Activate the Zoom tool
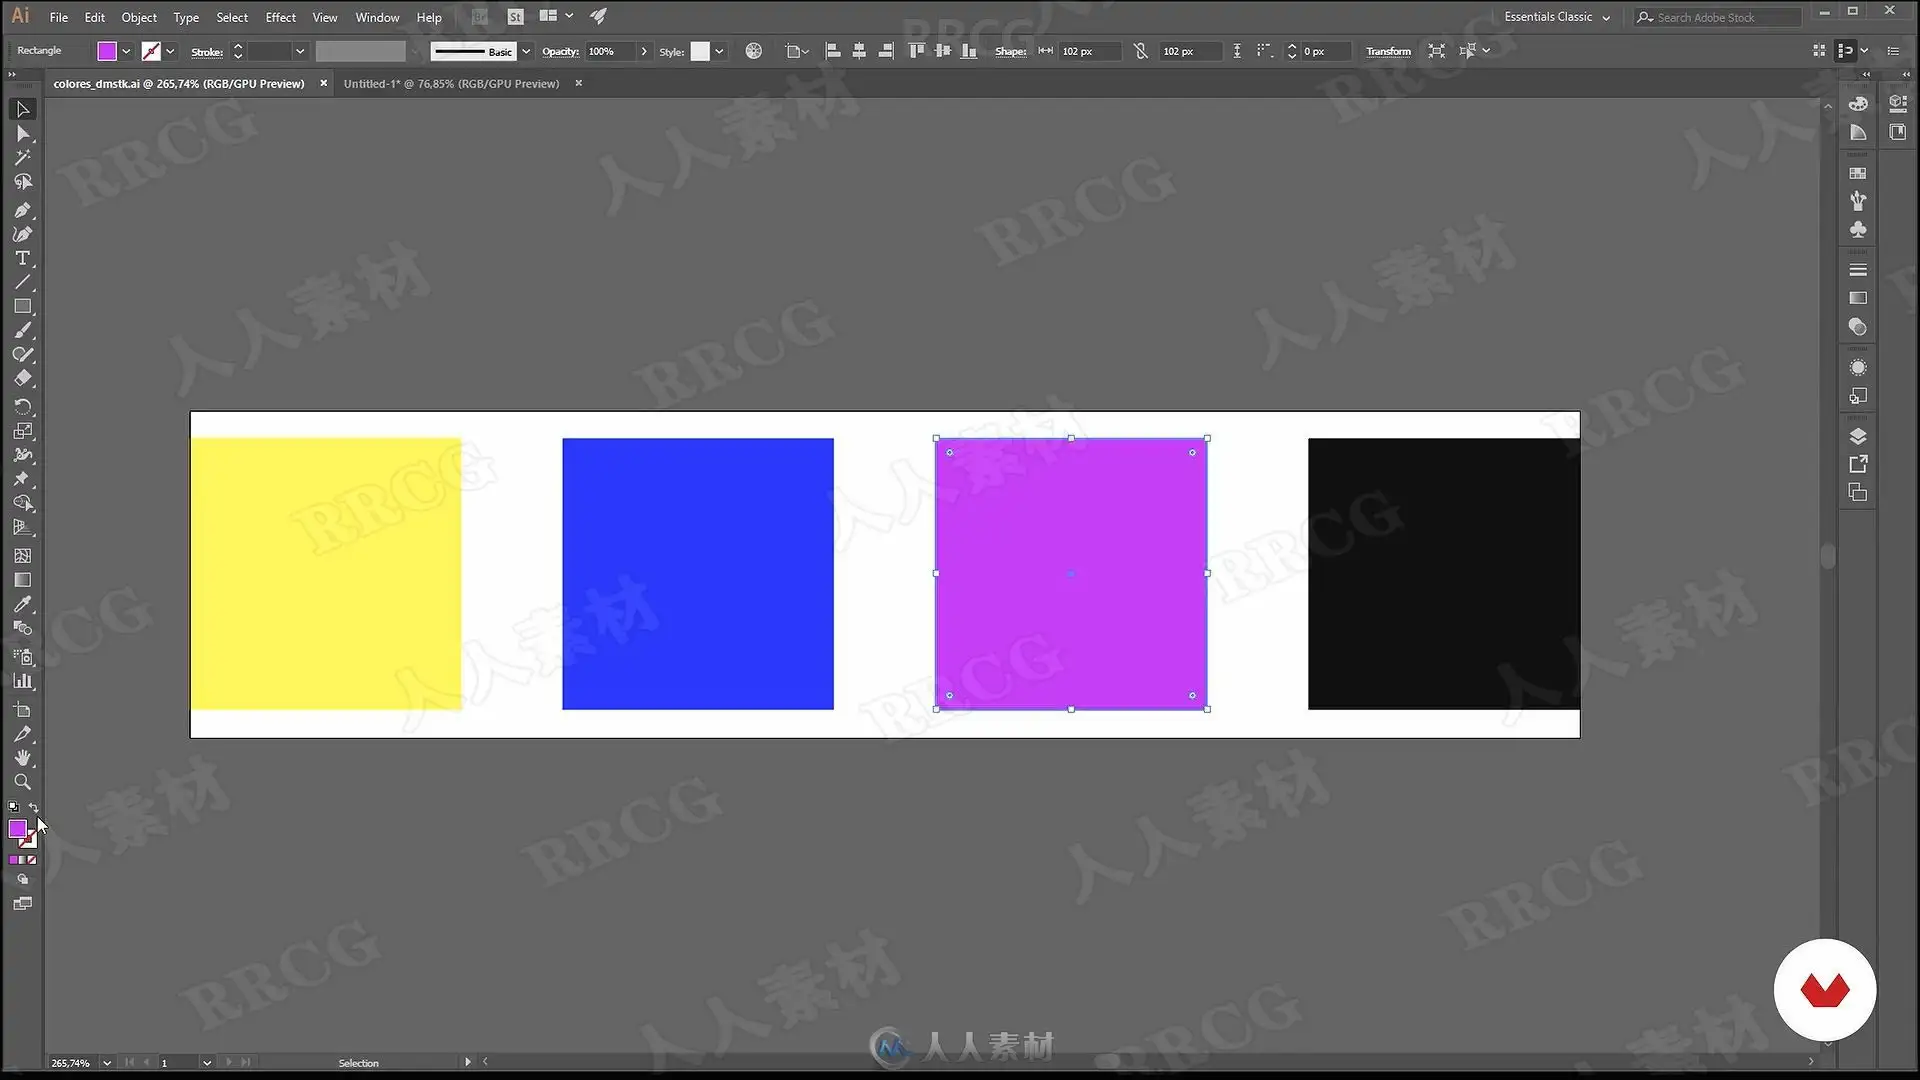This screenshot has width=1920, height=1080. pos(22,782)
